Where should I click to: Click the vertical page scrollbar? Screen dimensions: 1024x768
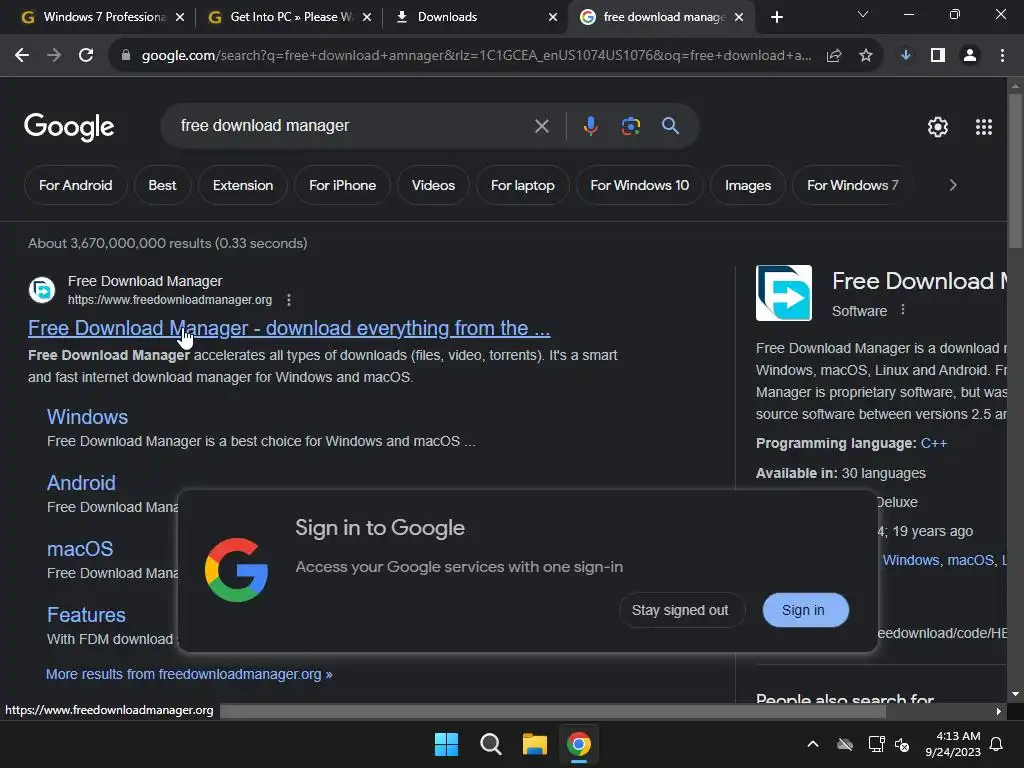click(x=1016, y=171)
